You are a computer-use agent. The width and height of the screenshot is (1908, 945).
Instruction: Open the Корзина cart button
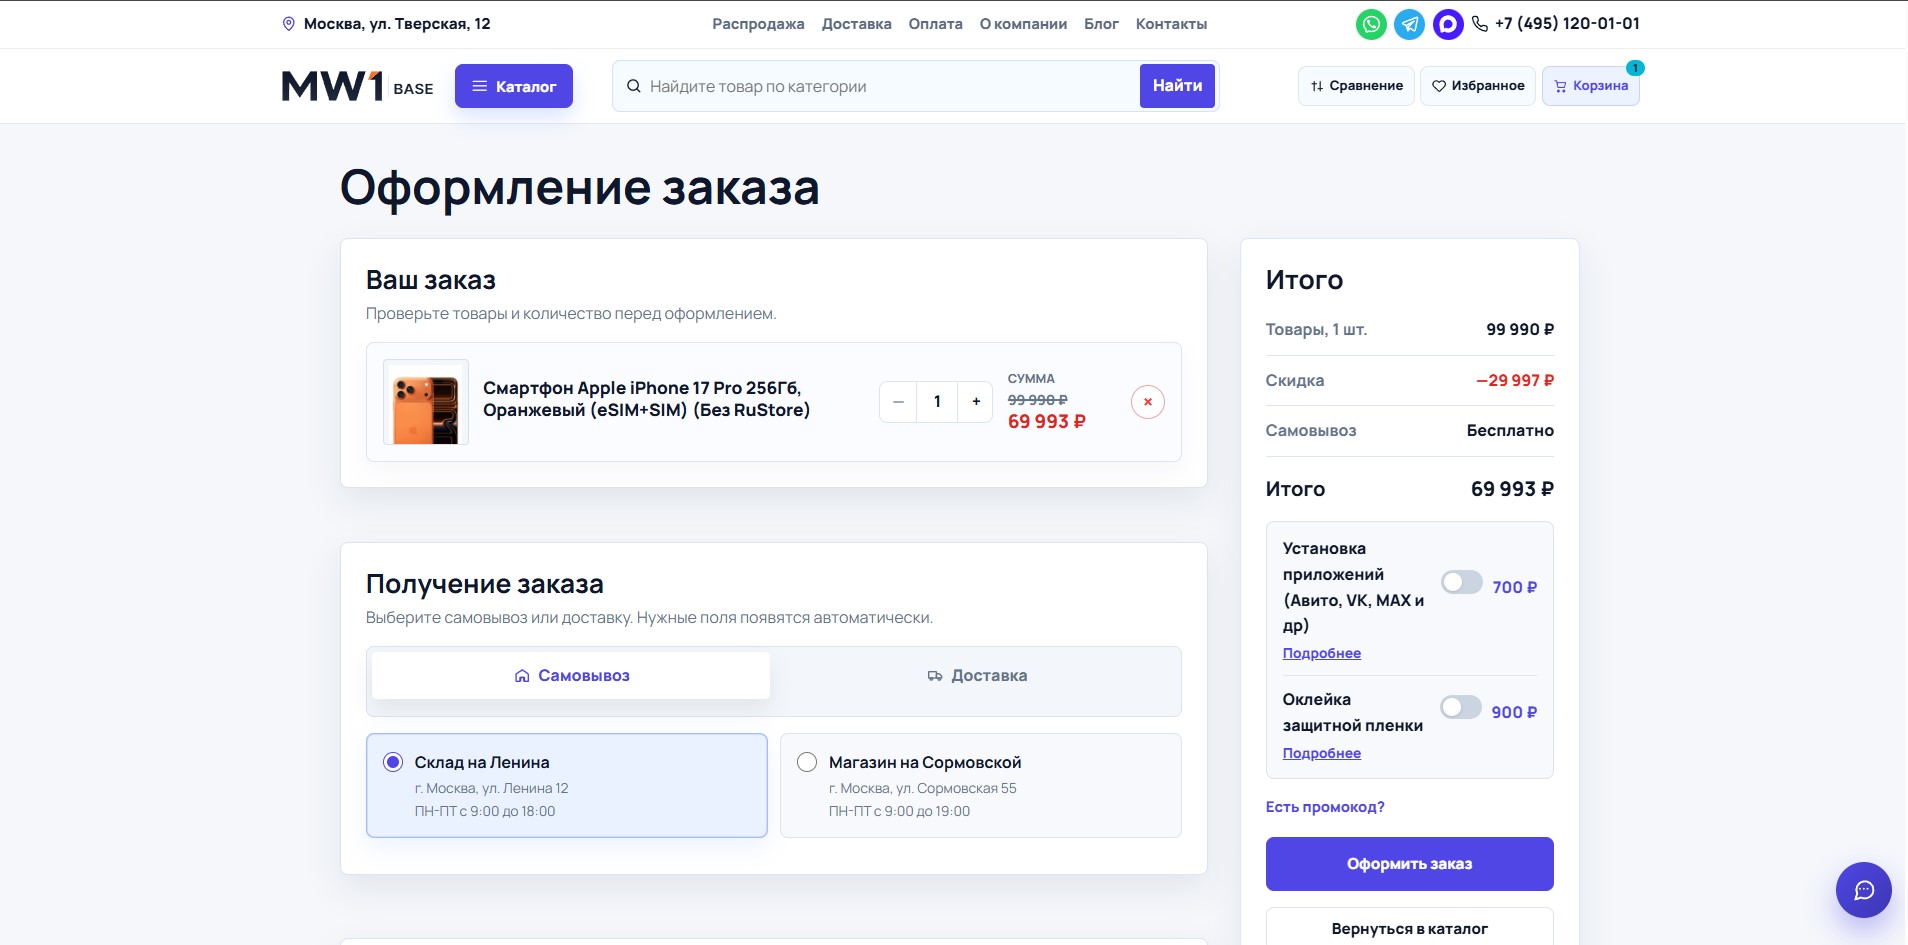[1591, 86]
